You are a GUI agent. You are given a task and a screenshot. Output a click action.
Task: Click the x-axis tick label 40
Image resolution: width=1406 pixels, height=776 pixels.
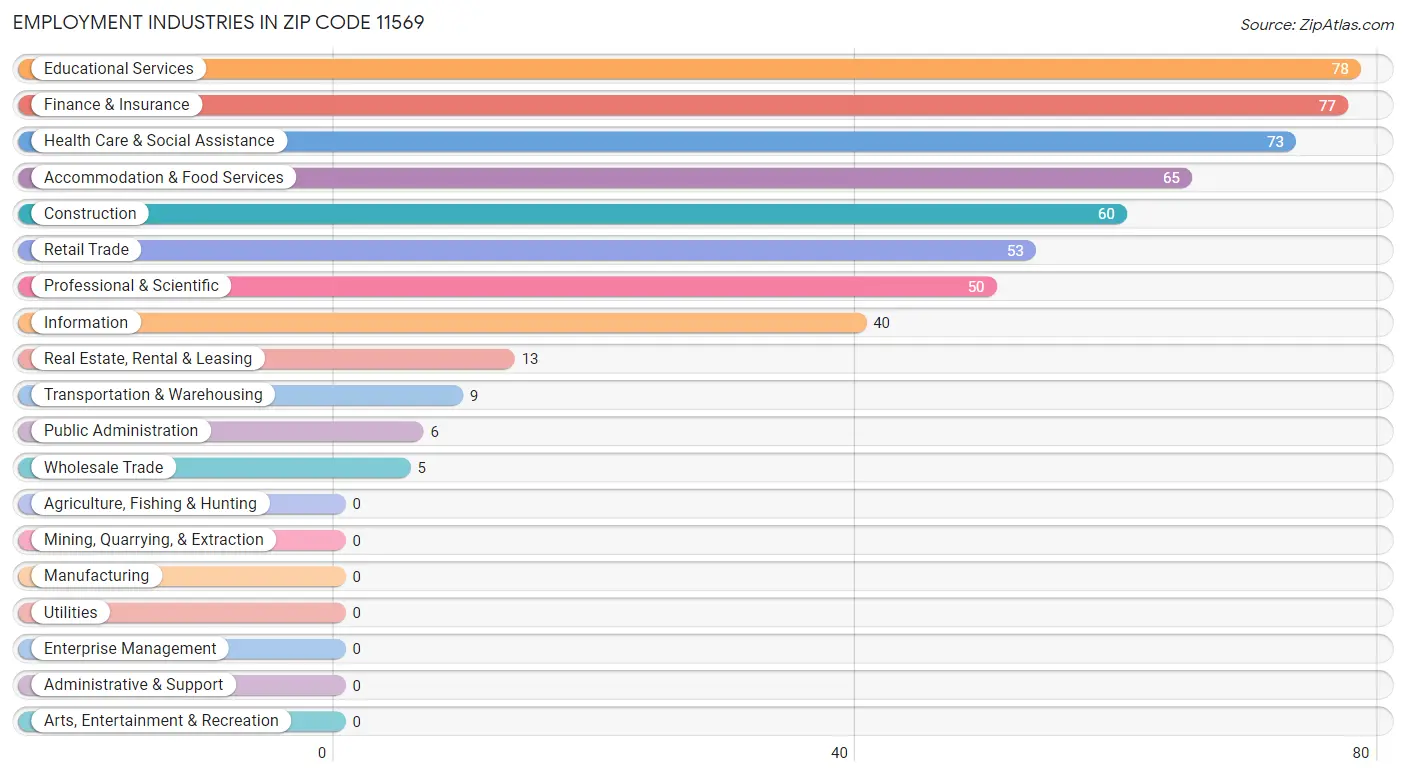[x=840, y=753]
